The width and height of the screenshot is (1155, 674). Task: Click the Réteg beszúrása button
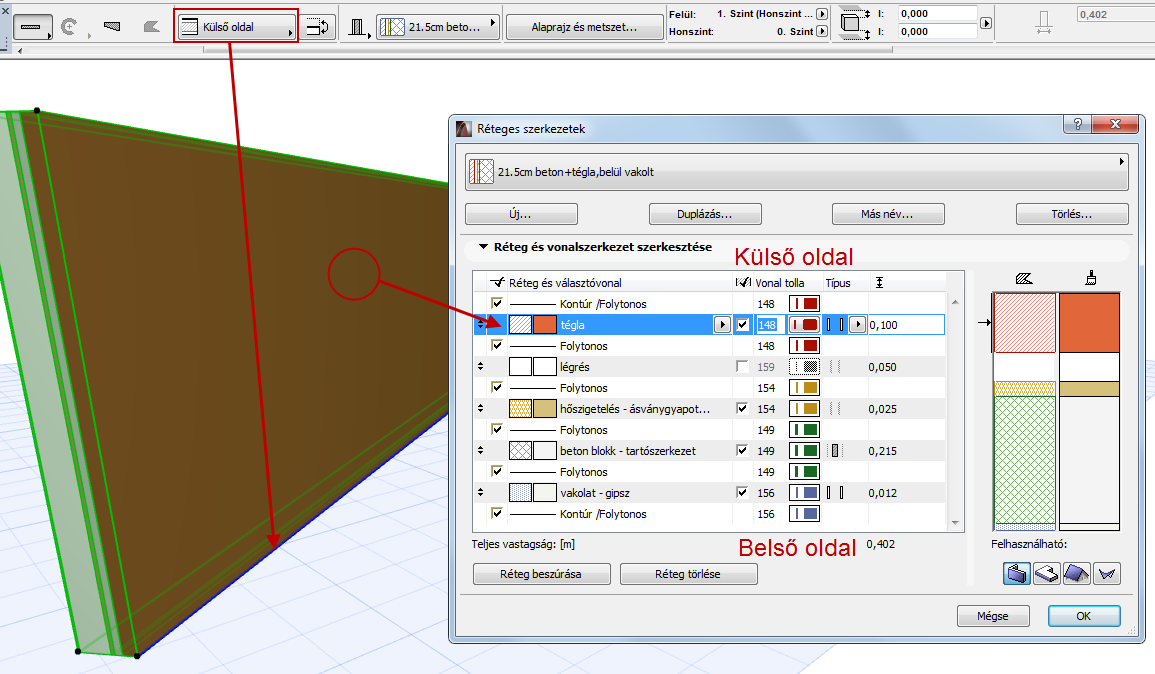pos(541,574)
